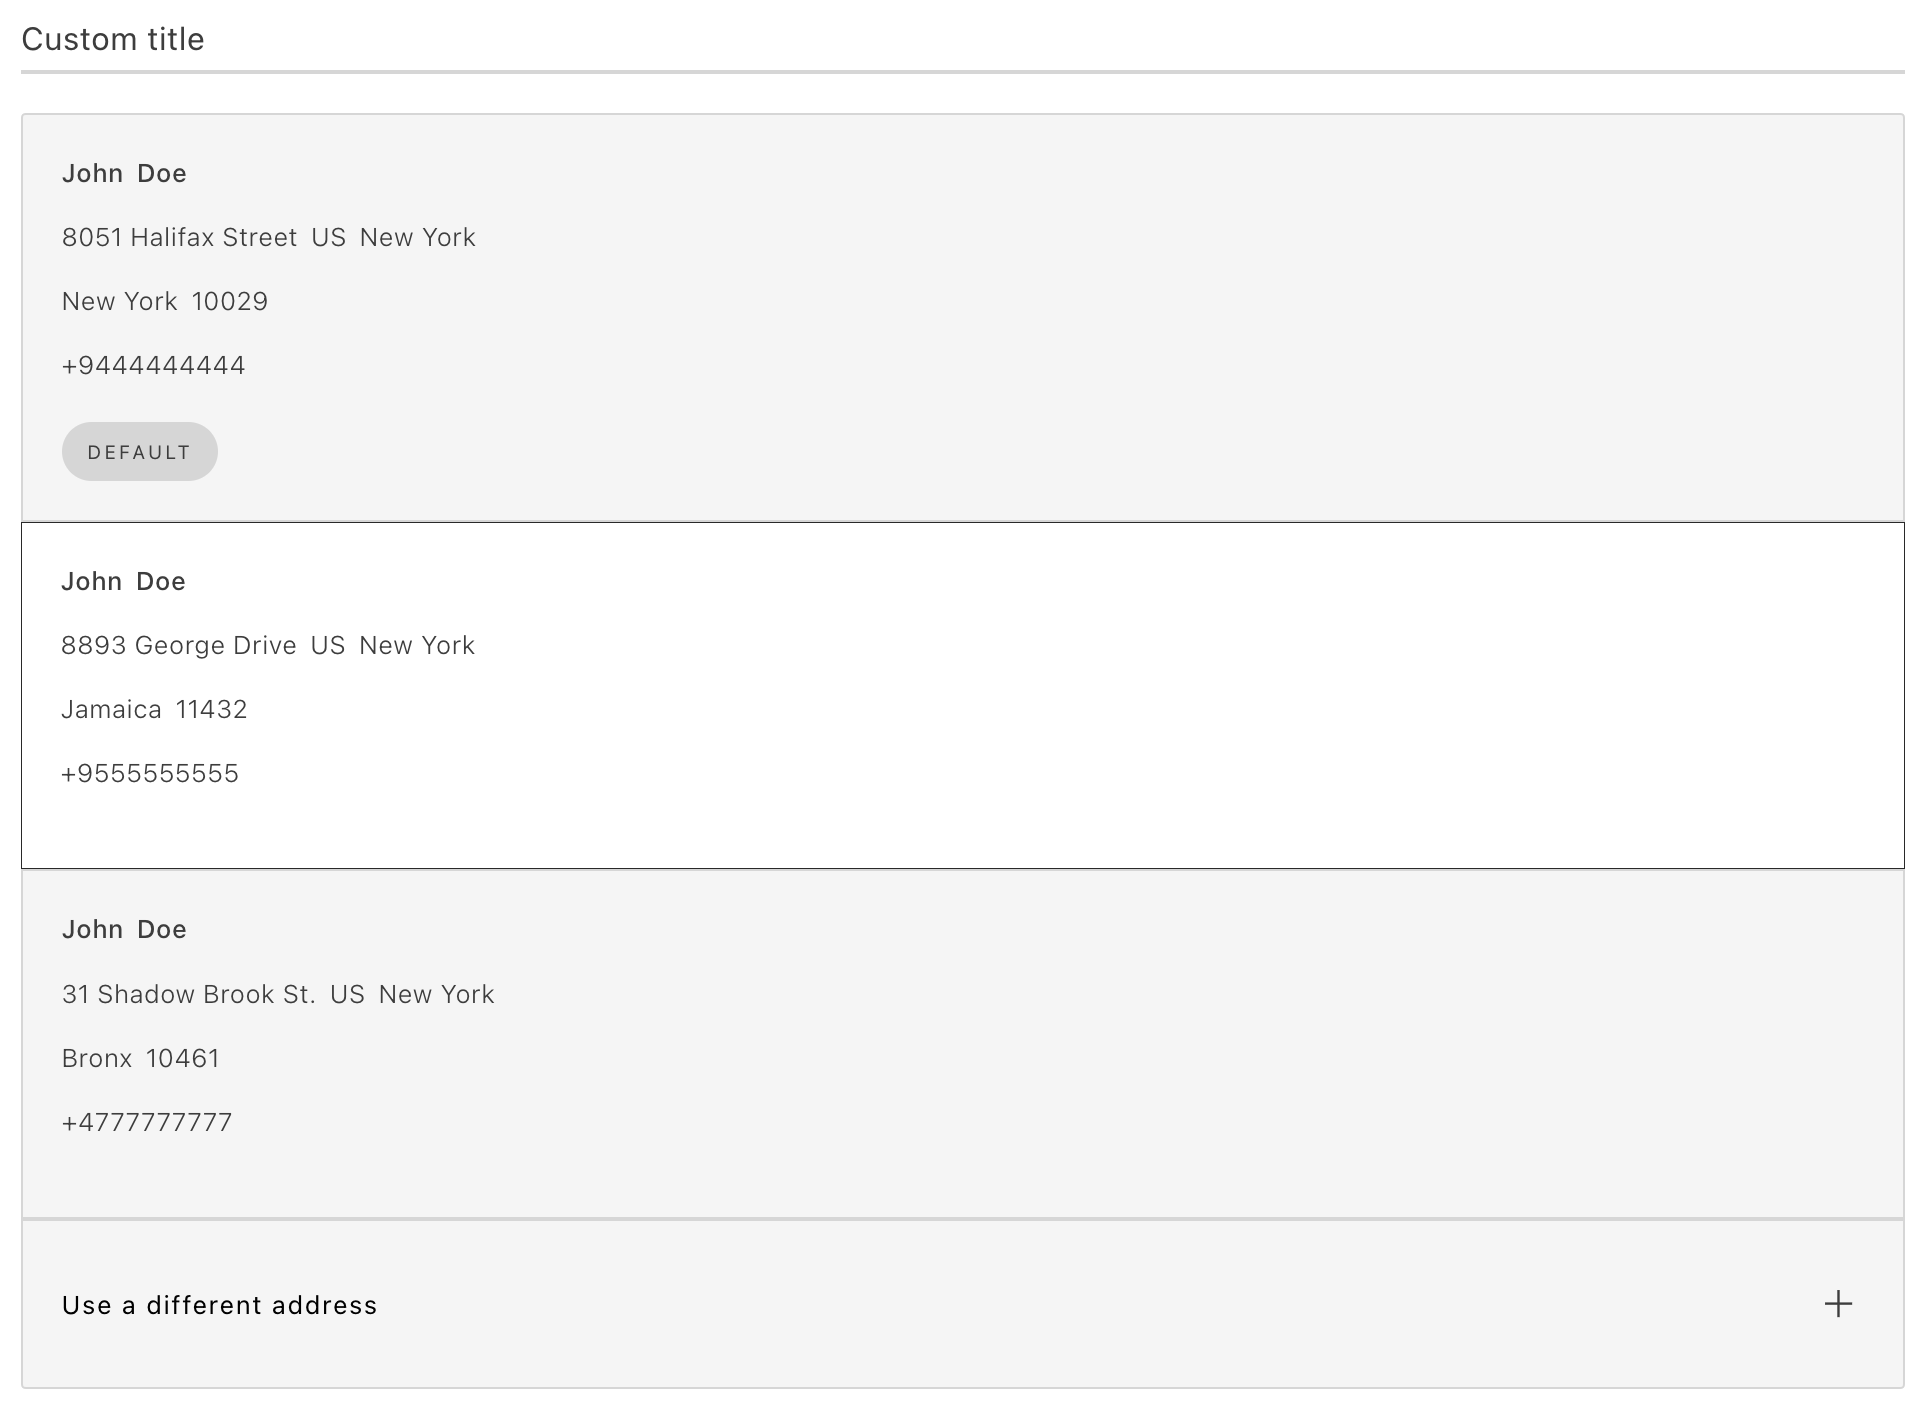1928x1406 pixels.
Task: Click John Doe name in Shadow Brook card
Action: tap(124, 929)
